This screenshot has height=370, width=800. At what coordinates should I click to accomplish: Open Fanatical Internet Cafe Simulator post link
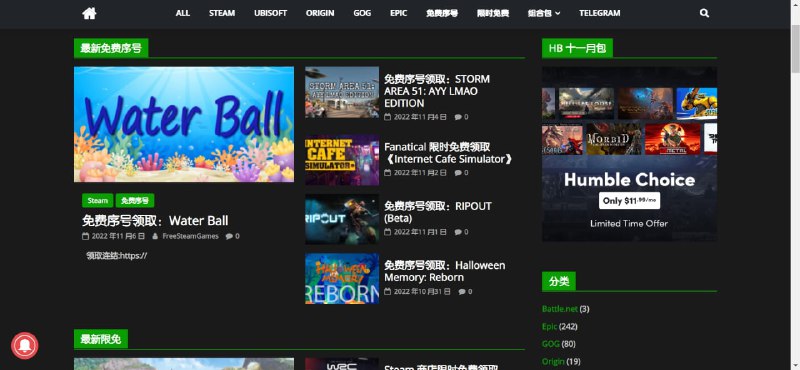pyautogui.click(x=448, y=153)
